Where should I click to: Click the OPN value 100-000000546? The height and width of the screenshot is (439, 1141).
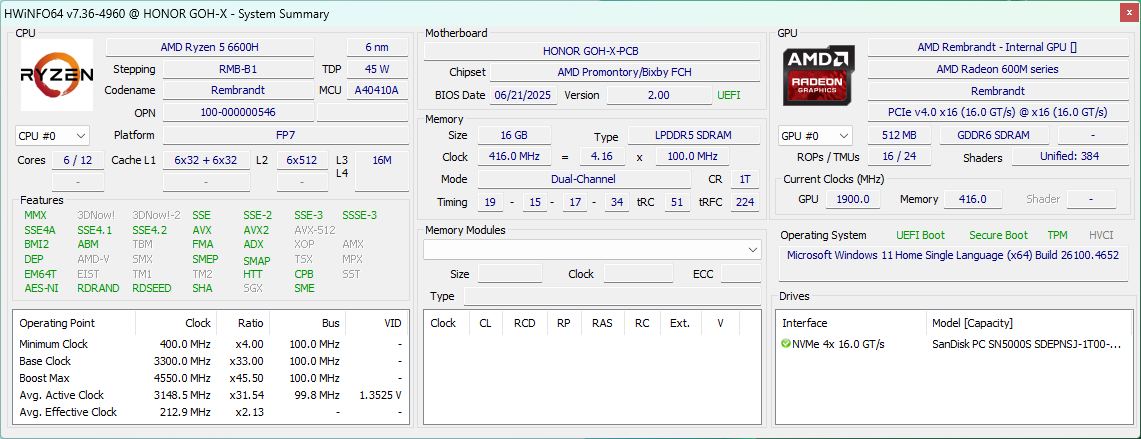click(x=238, y=112)
